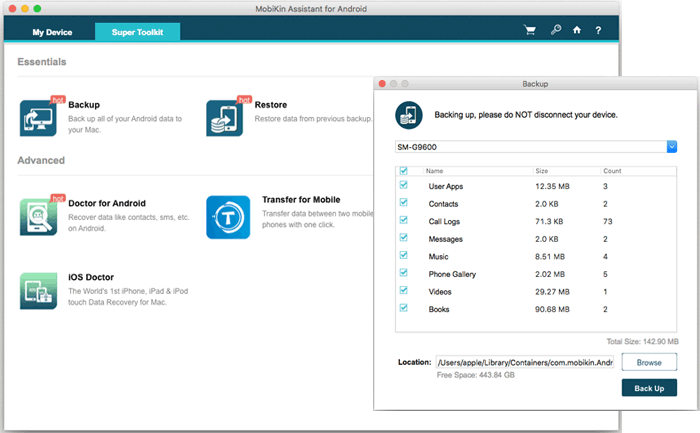This screenshot has height=433, width=700.
Task: Uncheck the Music checkbox
Action: (404, 255)
